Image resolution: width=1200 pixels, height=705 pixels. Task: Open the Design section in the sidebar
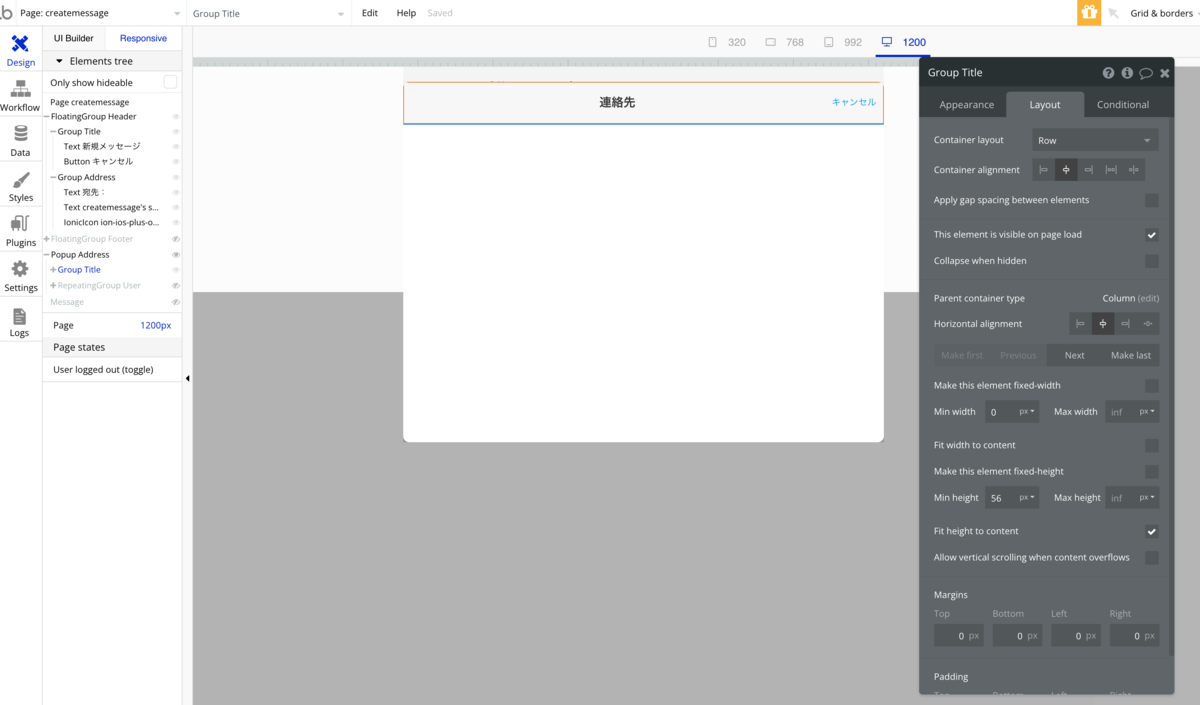point(20,51)
